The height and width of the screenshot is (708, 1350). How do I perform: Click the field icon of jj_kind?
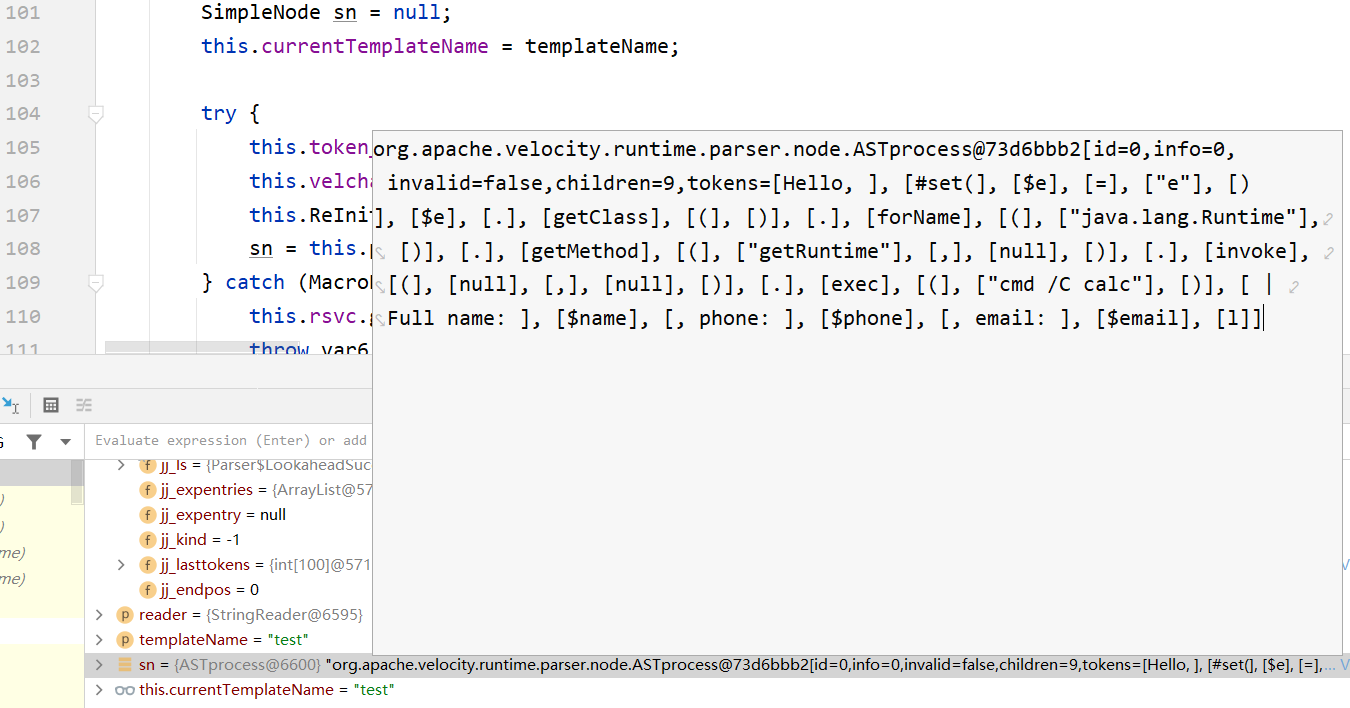click(x=148, y=540)
